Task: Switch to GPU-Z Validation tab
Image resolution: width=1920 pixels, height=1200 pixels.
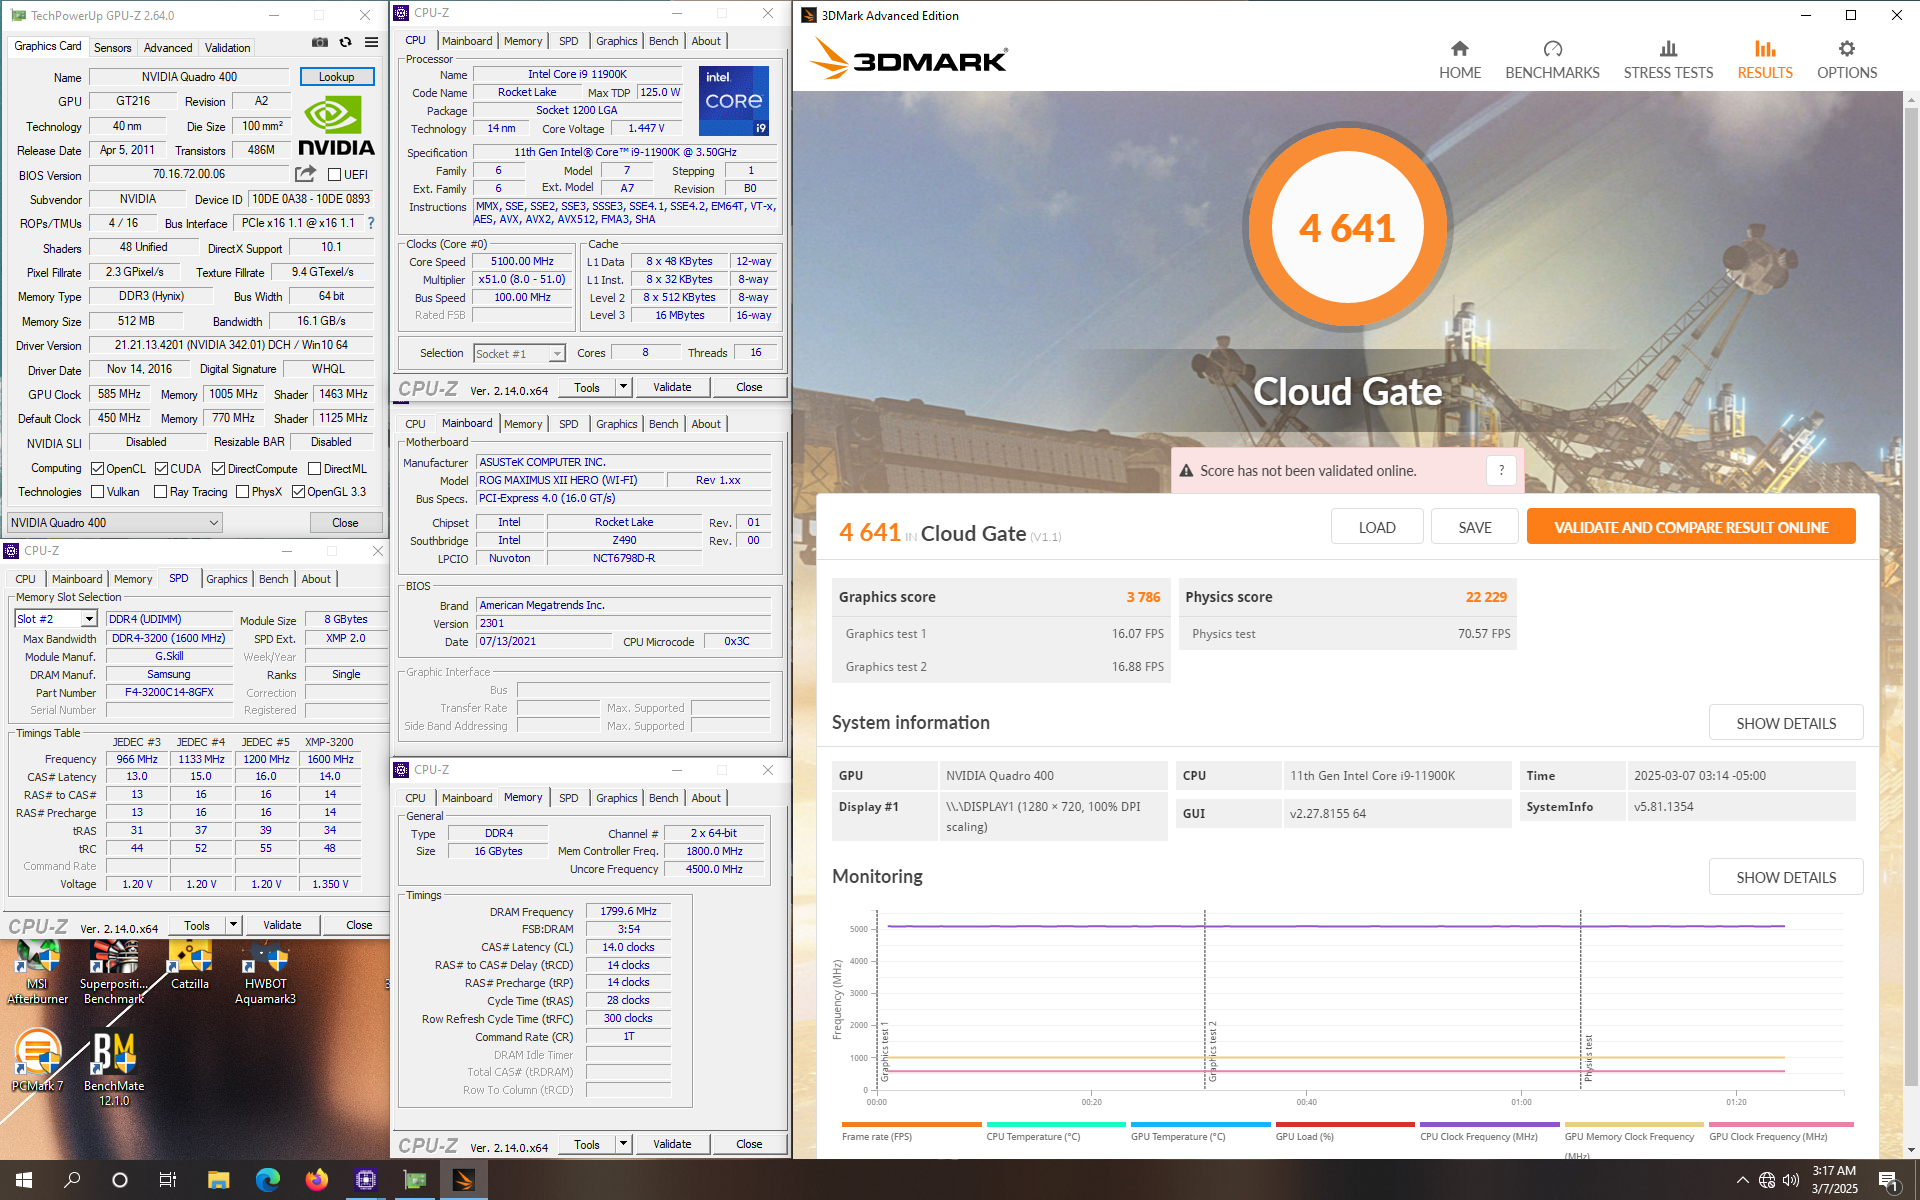Action: coord(228,47)
